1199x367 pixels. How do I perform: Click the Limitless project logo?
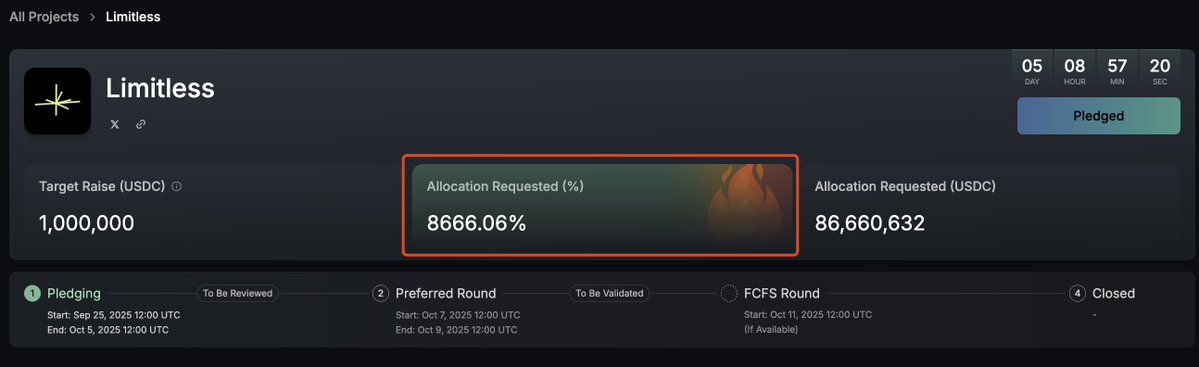[57, 101]
